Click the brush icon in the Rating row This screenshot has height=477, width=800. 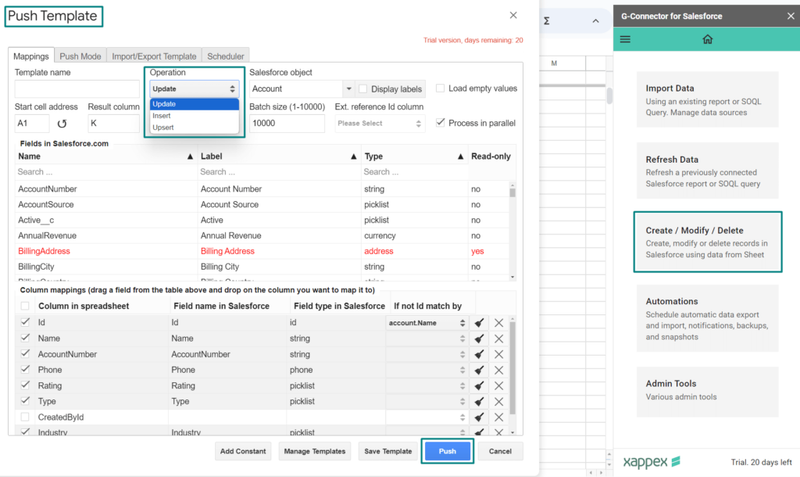tap(479, 386)
